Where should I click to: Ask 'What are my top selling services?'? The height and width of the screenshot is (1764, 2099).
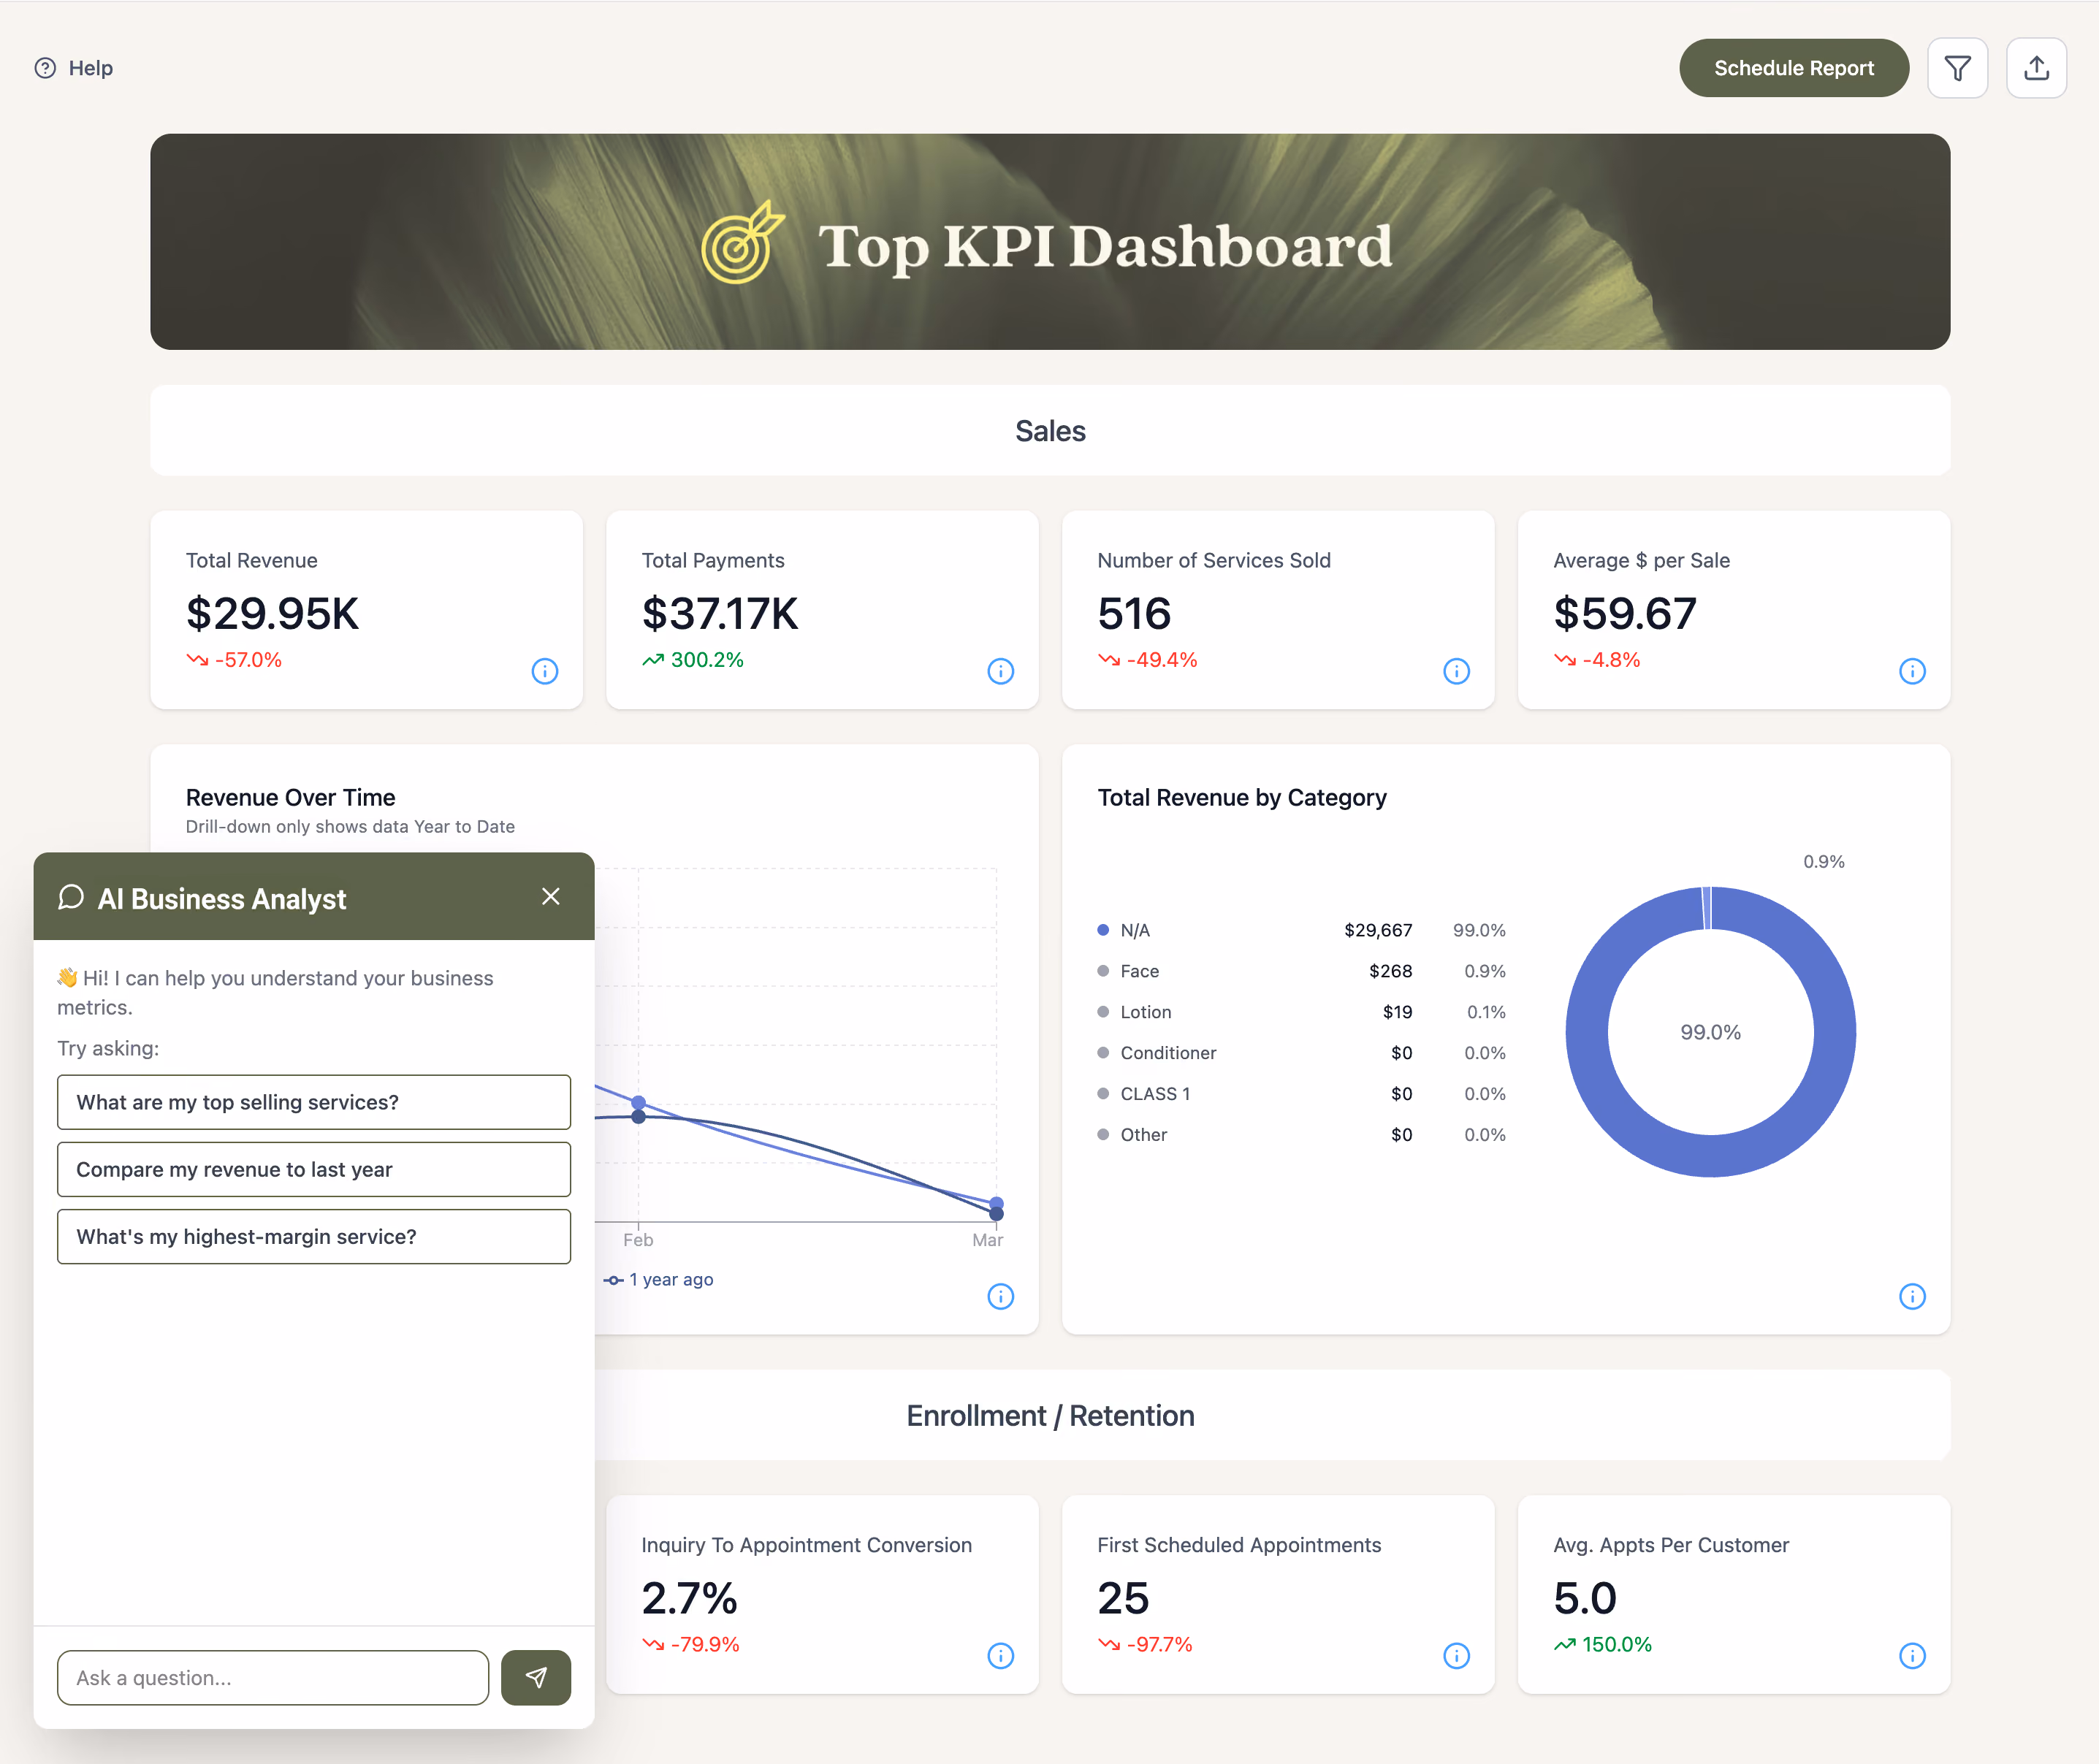[x=314, y=1102]
